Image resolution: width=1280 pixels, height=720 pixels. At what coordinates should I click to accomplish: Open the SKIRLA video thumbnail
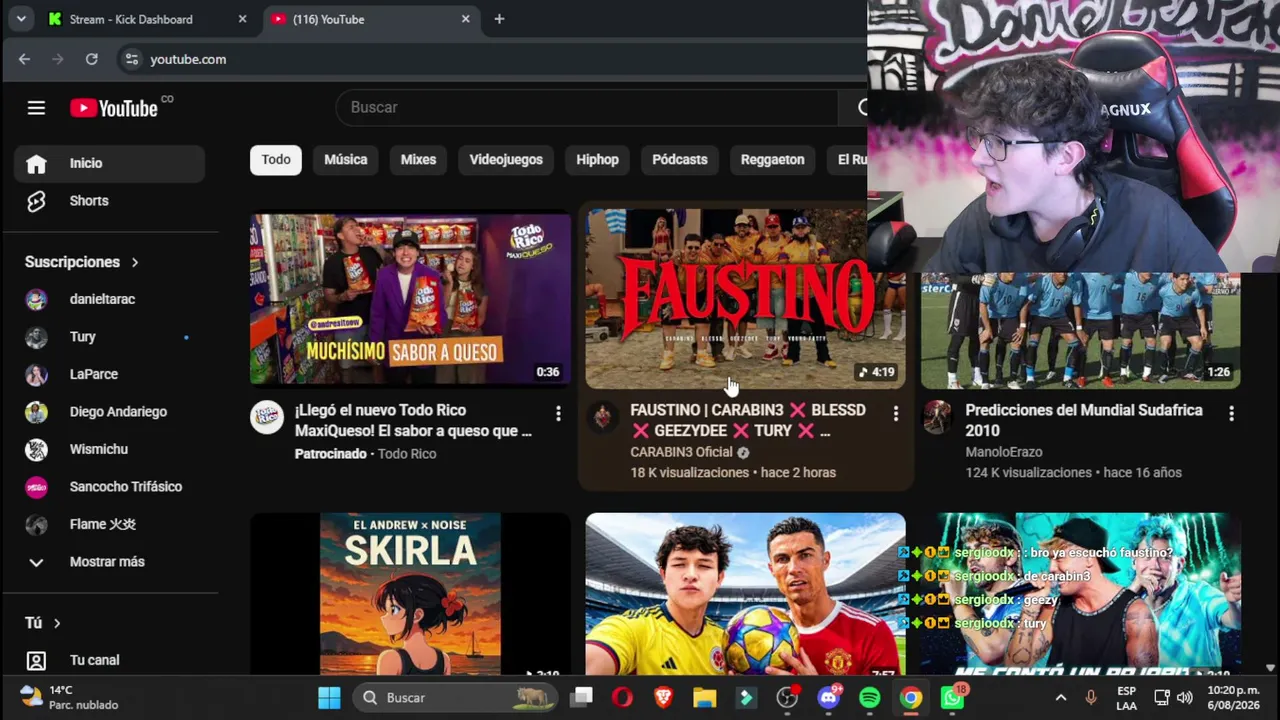click(410, 594)
